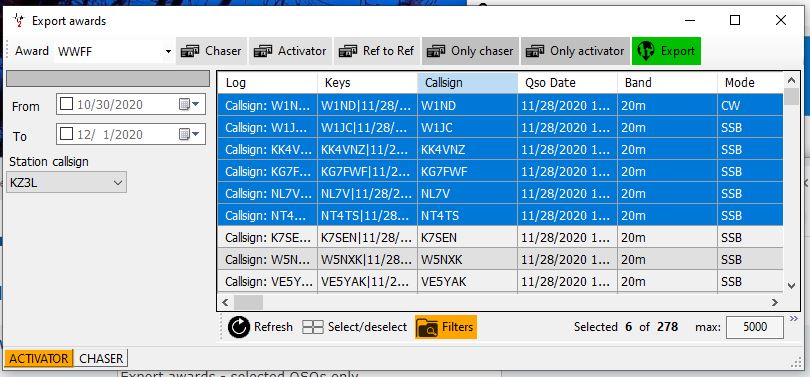Click the horizontal scrollbar thumb

tap(248, 302)
